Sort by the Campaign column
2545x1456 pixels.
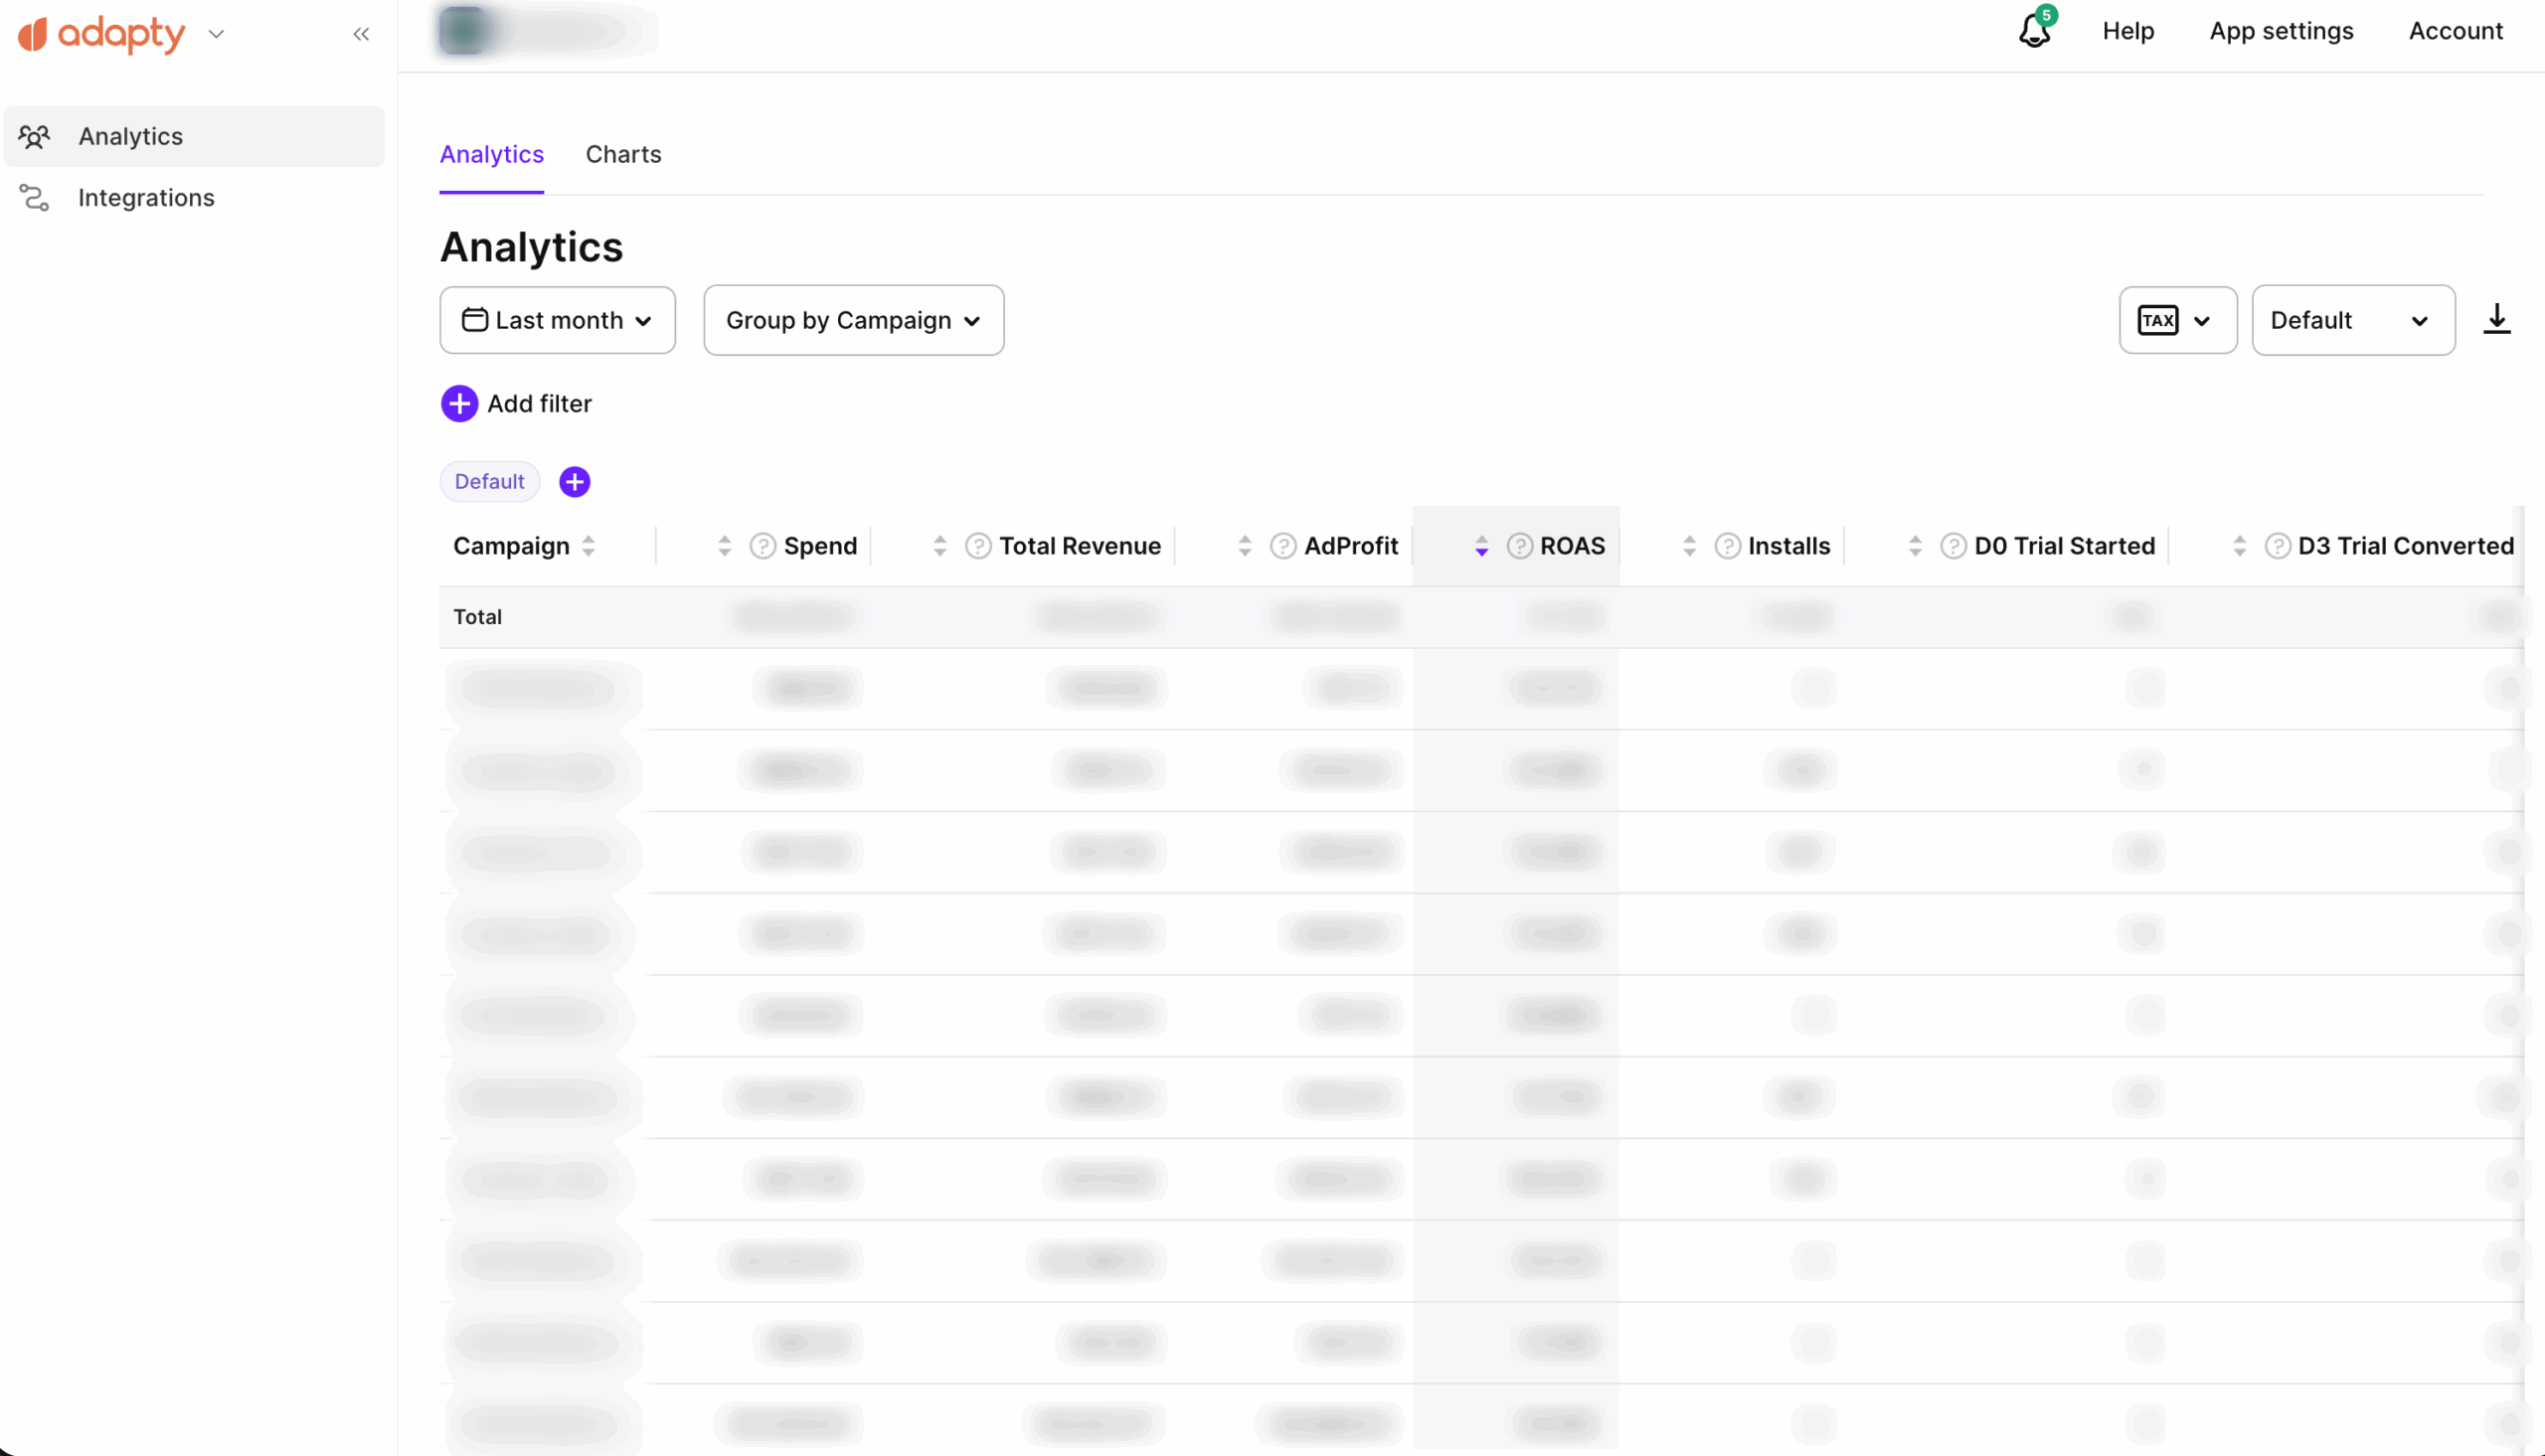(x=588, y=546)
